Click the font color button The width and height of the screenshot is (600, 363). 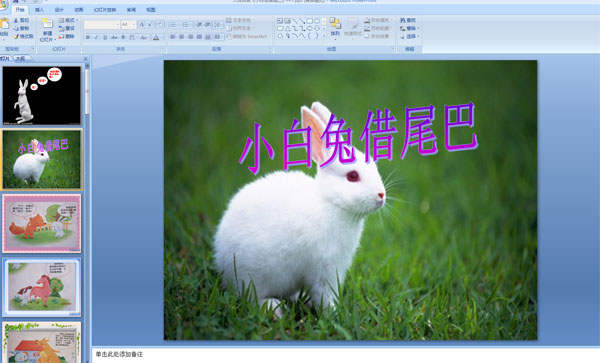coord(156,37)
